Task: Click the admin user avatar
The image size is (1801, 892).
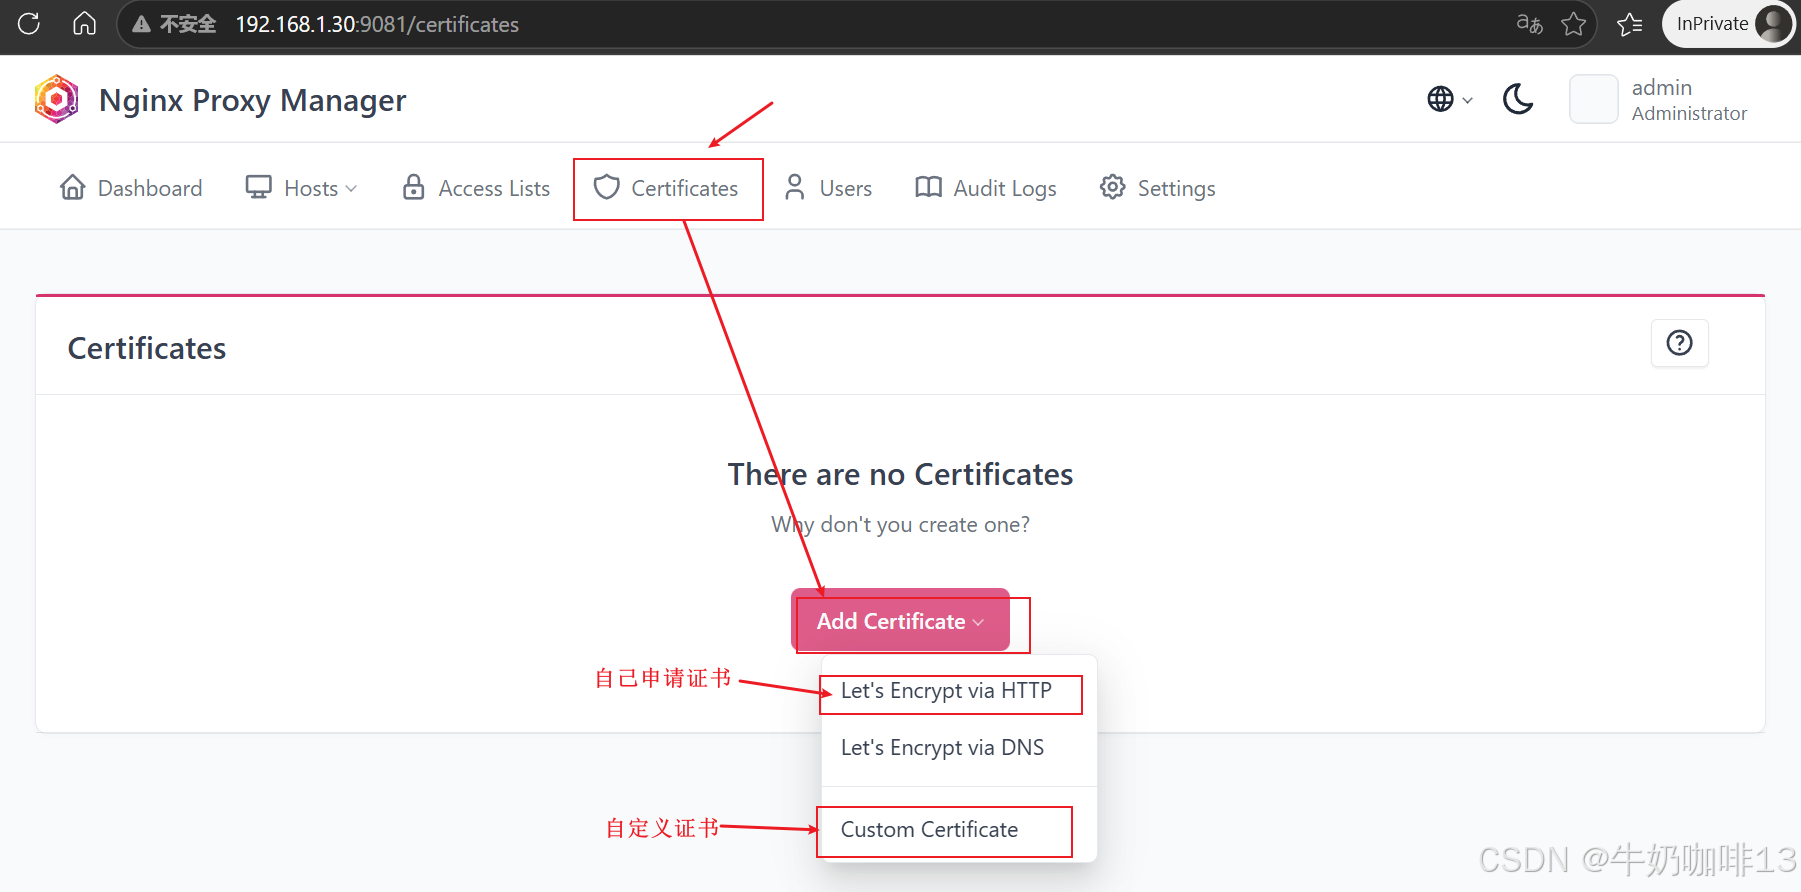Action: click(1593, 99)
